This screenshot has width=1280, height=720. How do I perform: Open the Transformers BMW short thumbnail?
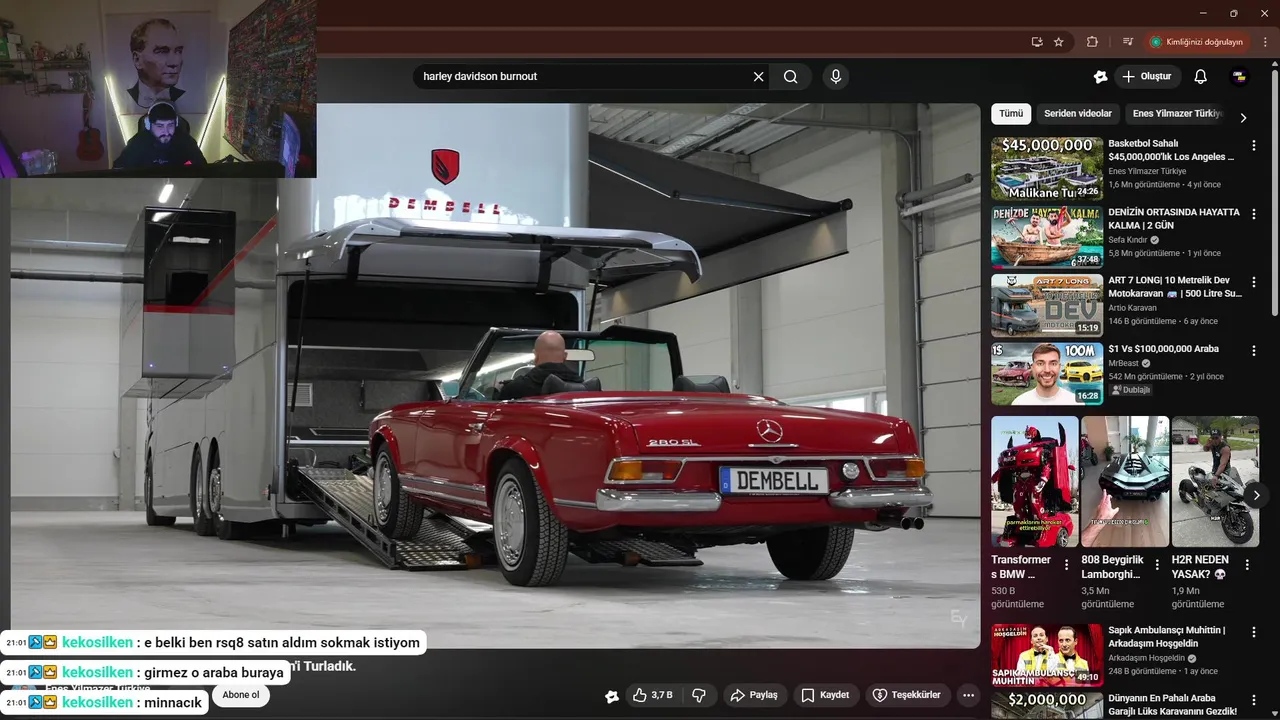[1035, 481]
